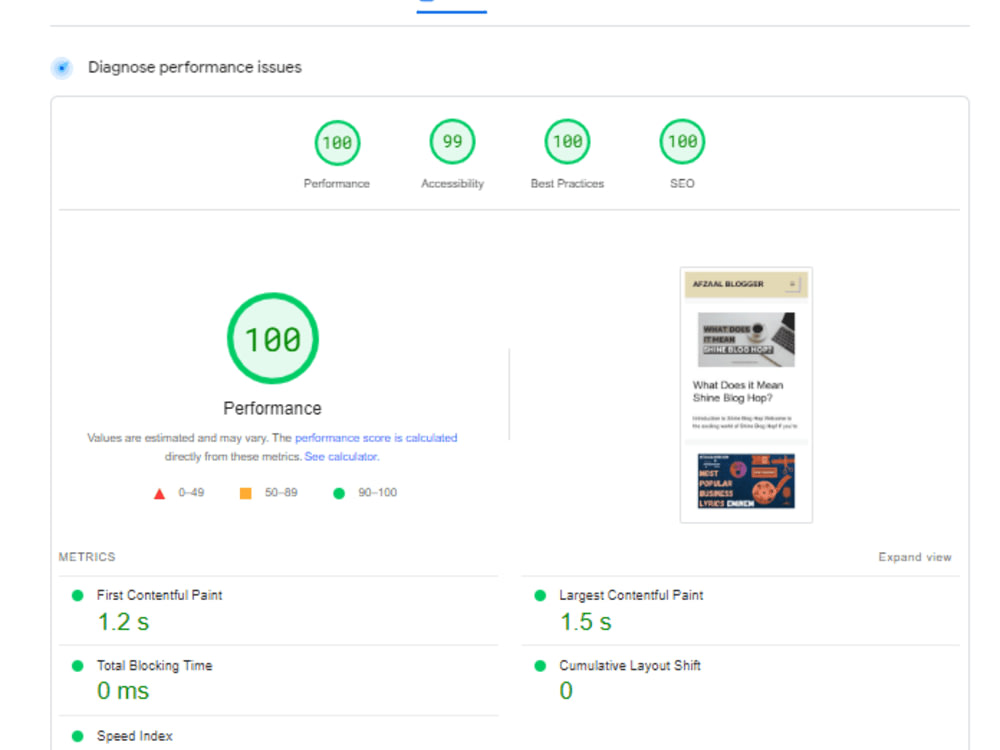The height and width of the screenshot is (750, 1000).
Task: Click the green dot beside Total Blocking Time
Action: (78, 666)
